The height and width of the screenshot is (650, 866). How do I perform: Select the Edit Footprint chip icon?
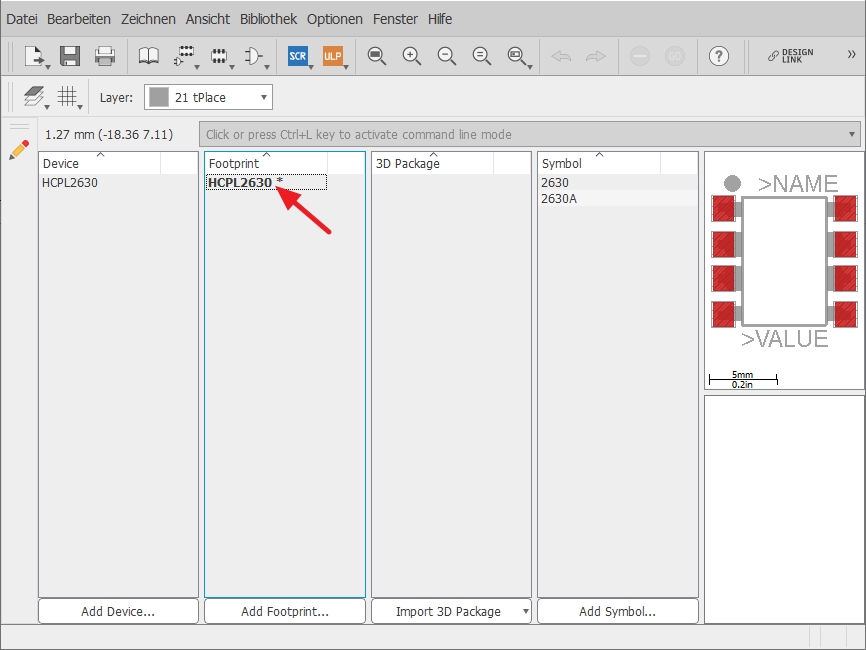pyautogui.click(x=219, y=56)
